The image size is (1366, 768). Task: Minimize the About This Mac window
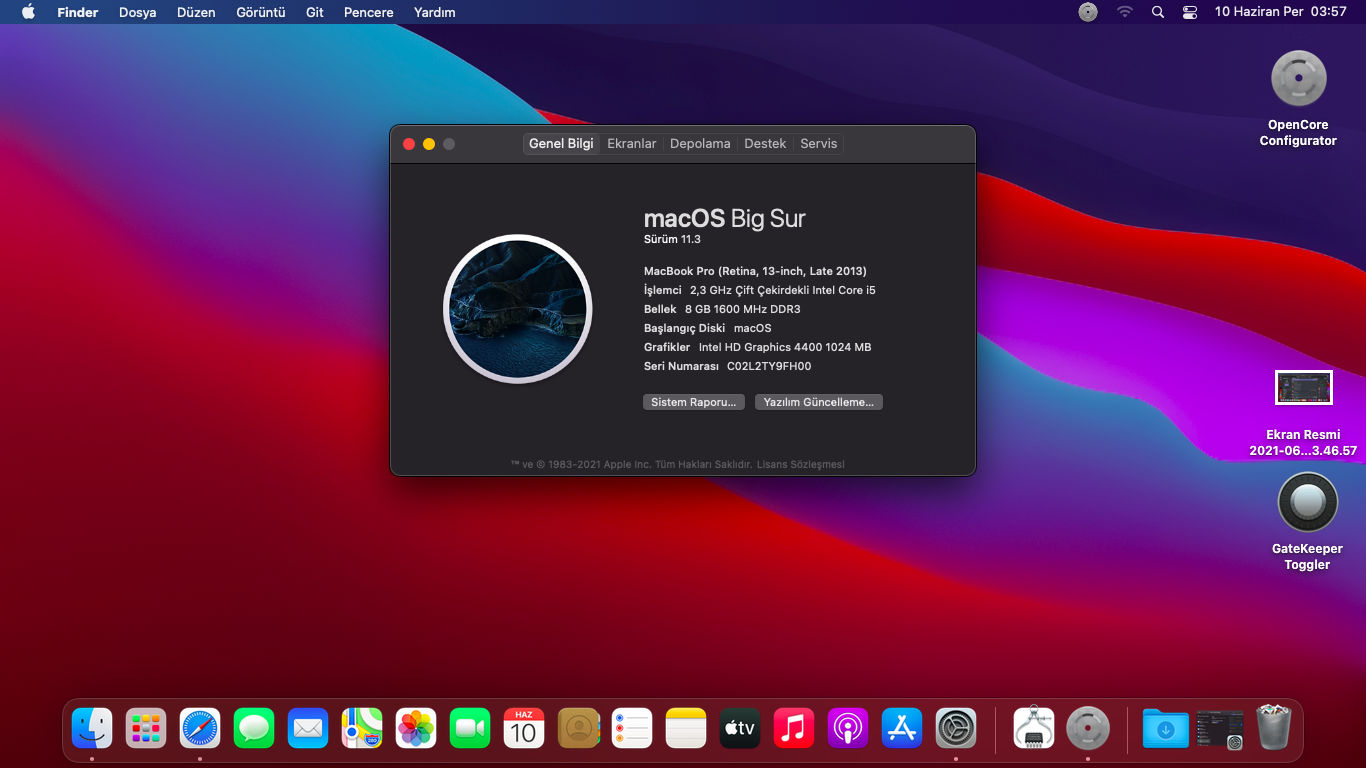(429, 144)
